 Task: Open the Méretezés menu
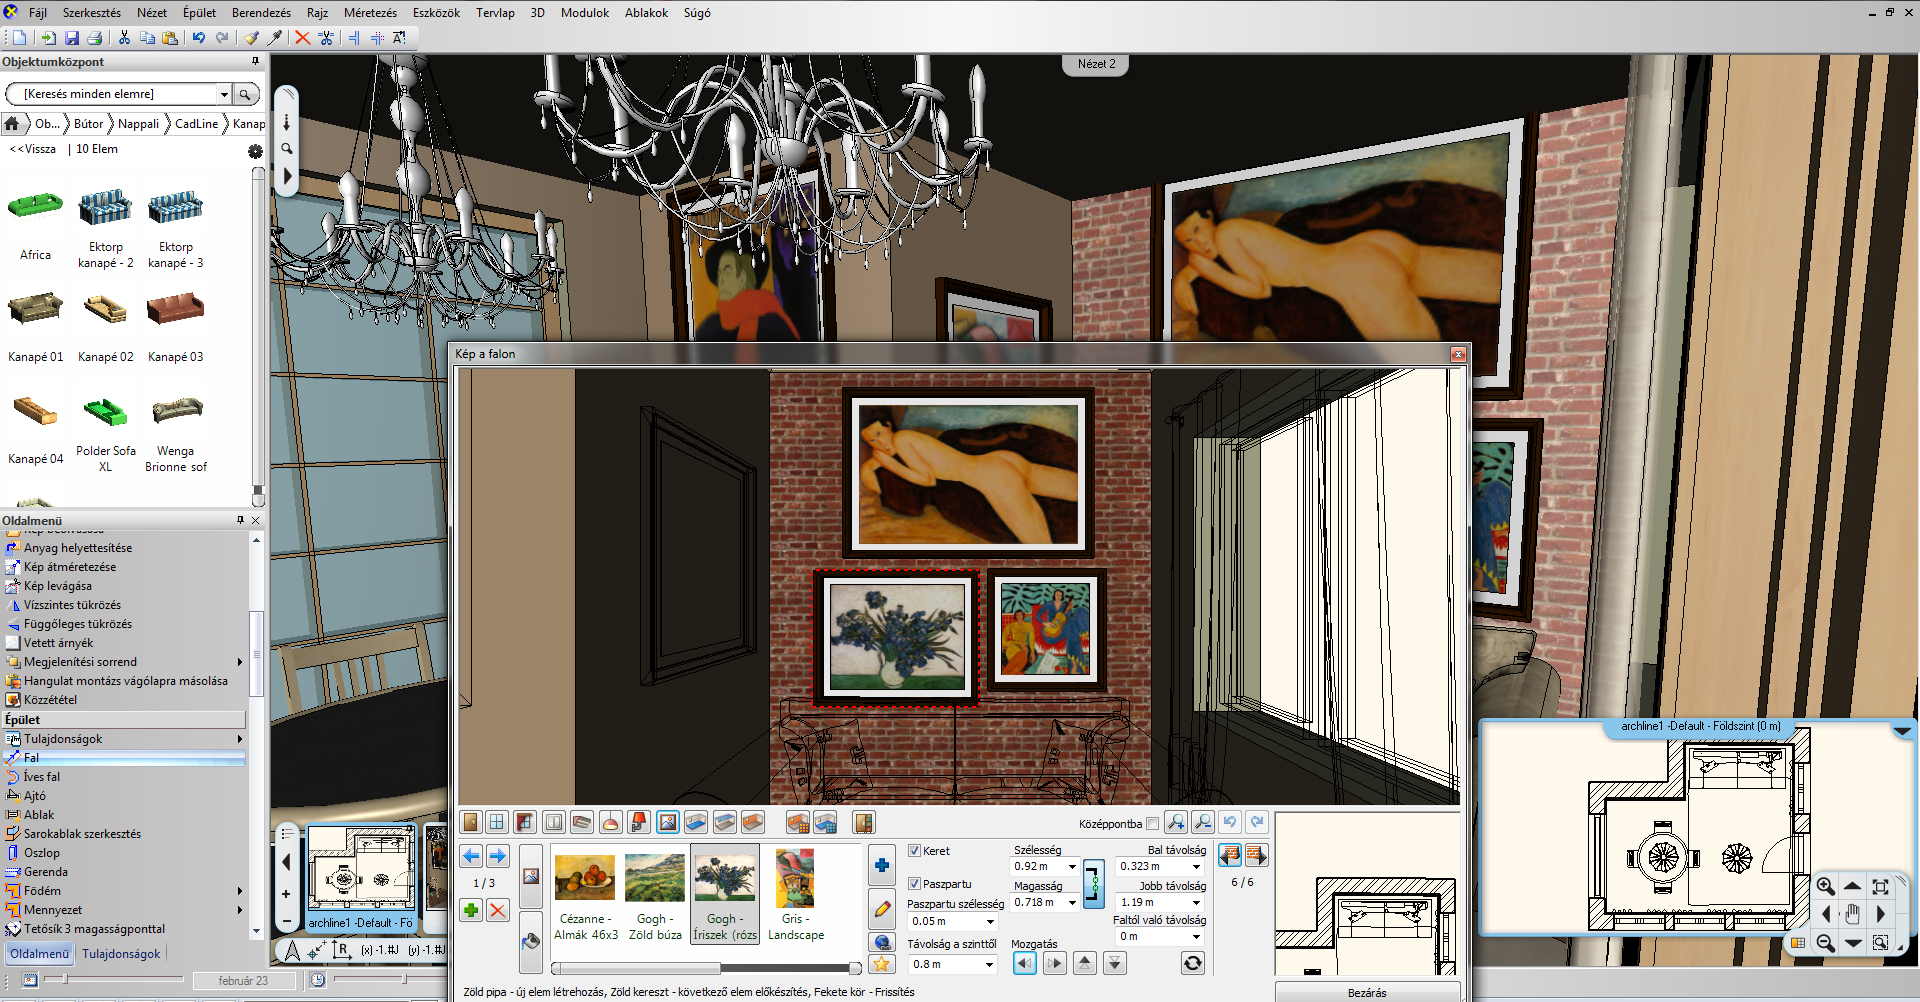pyautogui.click(x=370, y=13)
